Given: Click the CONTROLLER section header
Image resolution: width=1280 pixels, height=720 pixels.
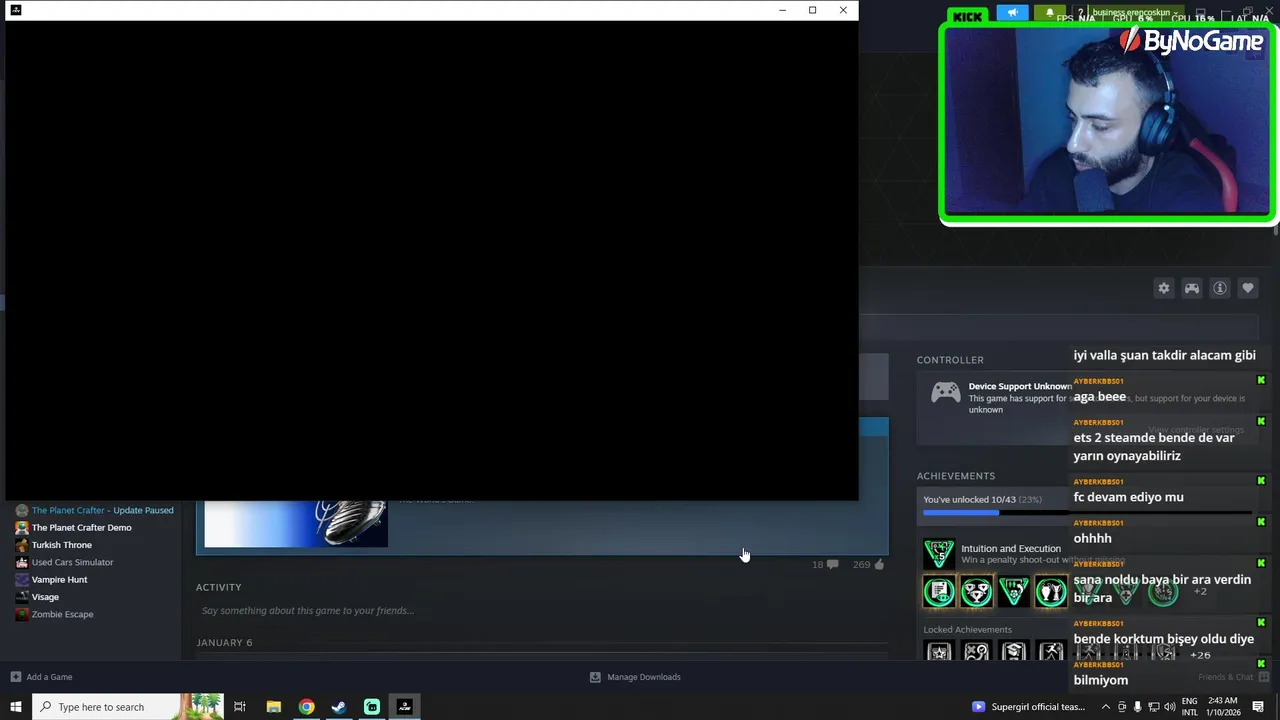Looking at the screenshot, I should 950,360.
